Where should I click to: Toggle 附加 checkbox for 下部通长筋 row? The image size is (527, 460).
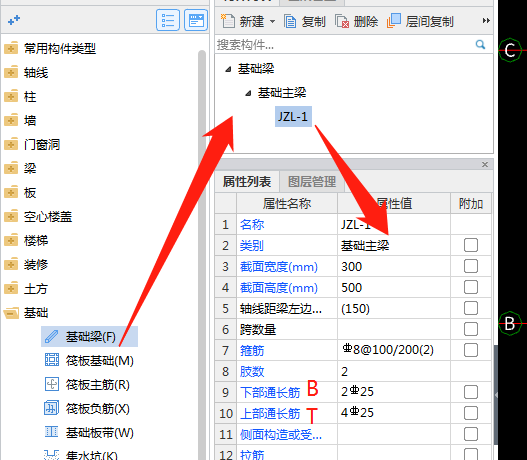[x=471, y=392]
